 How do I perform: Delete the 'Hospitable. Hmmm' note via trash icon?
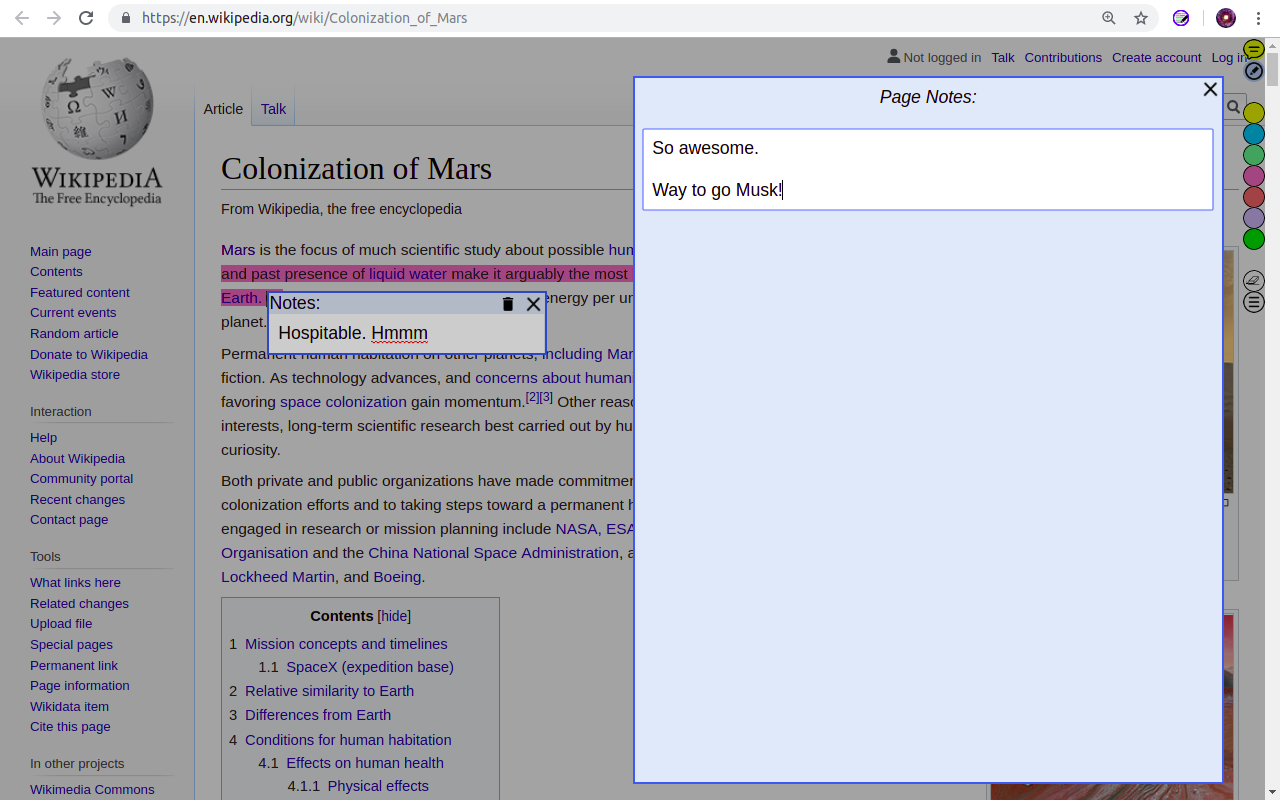(x=507, y=303)
